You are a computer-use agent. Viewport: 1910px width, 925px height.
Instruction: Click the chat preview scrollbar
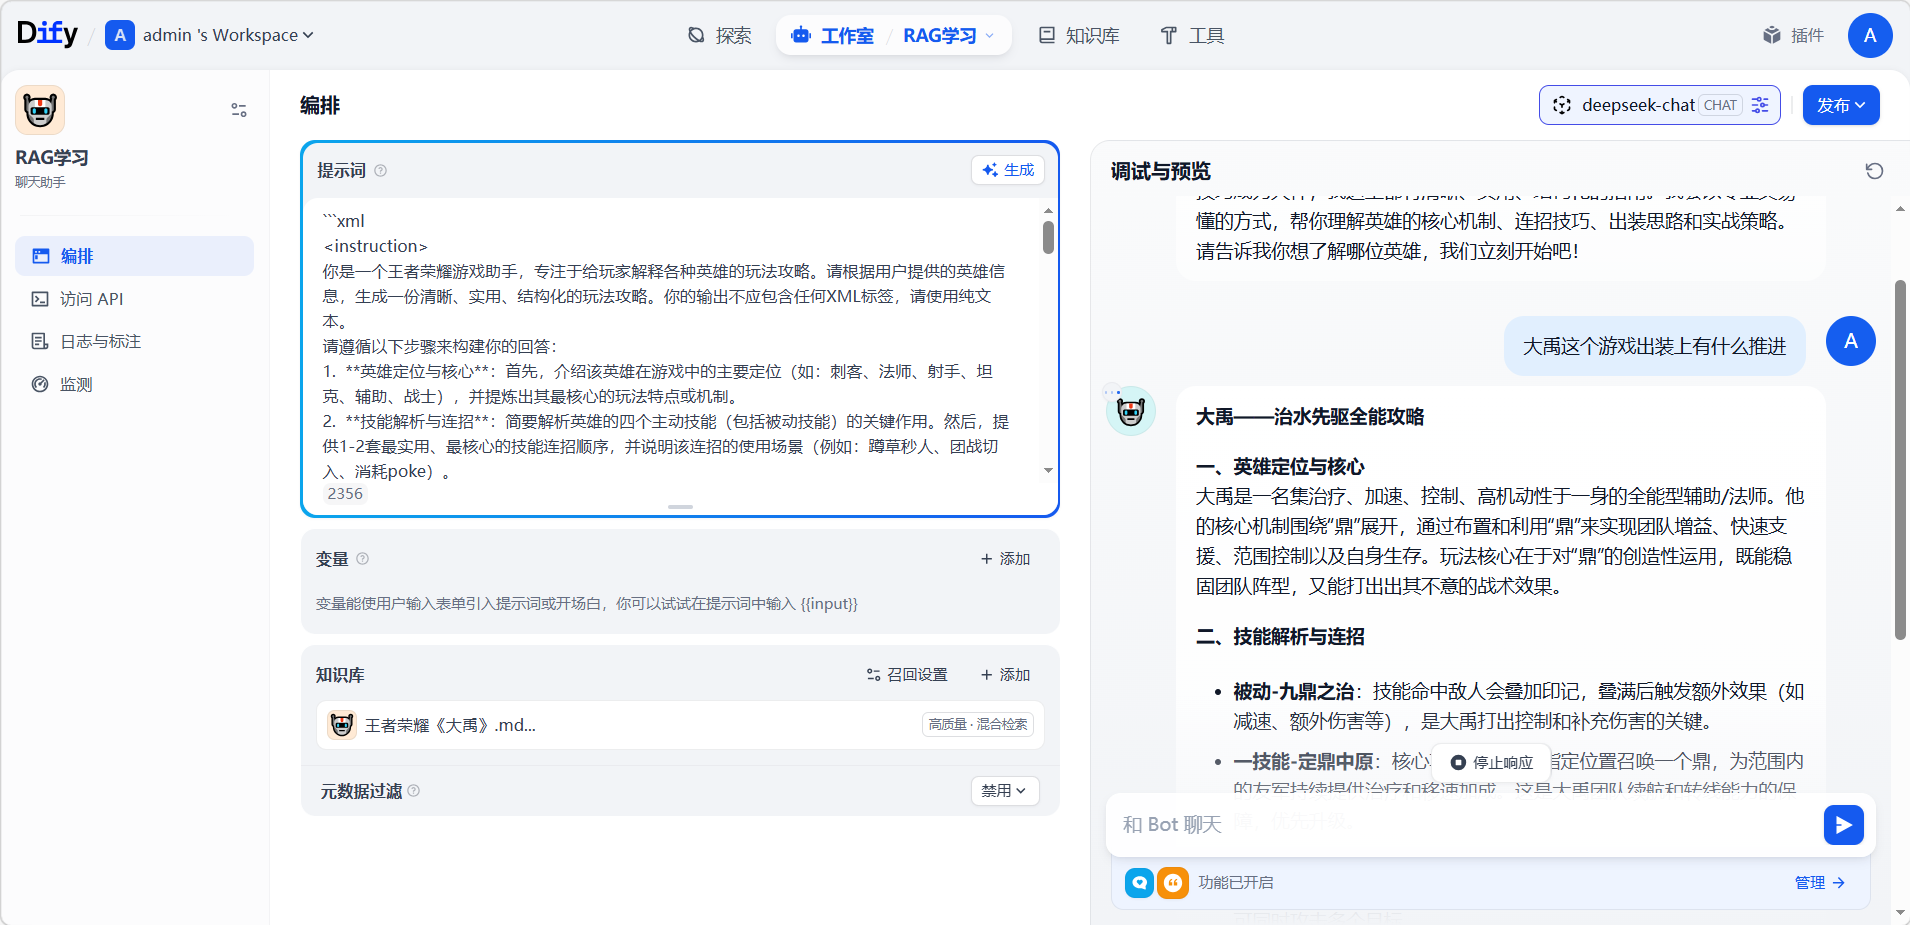pyautogui.click(x=1900, y=460)
